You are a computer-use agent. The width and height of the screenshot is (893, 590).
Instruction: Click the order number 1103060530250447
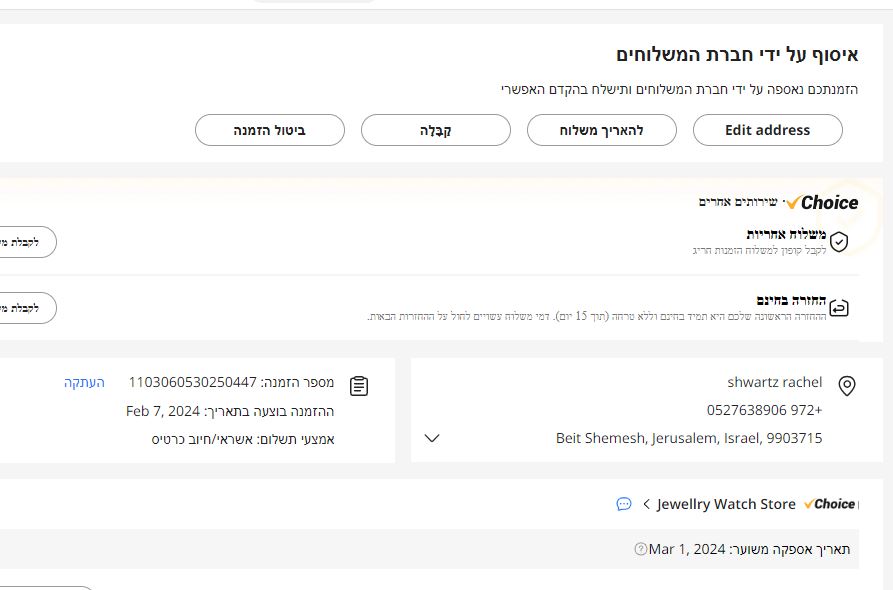point(193,383)
